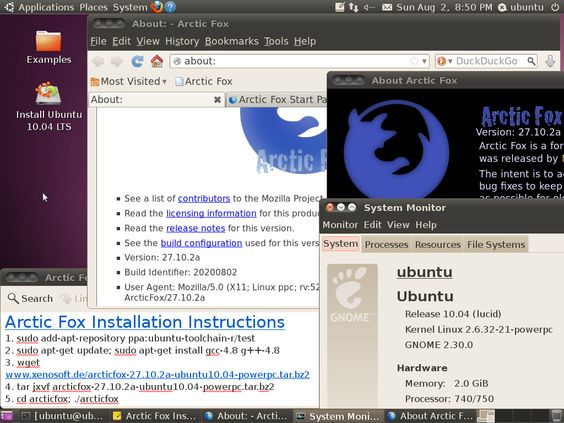Open the Arctic Fox bookmark in bookmarks toolbar

click(204, 81)
